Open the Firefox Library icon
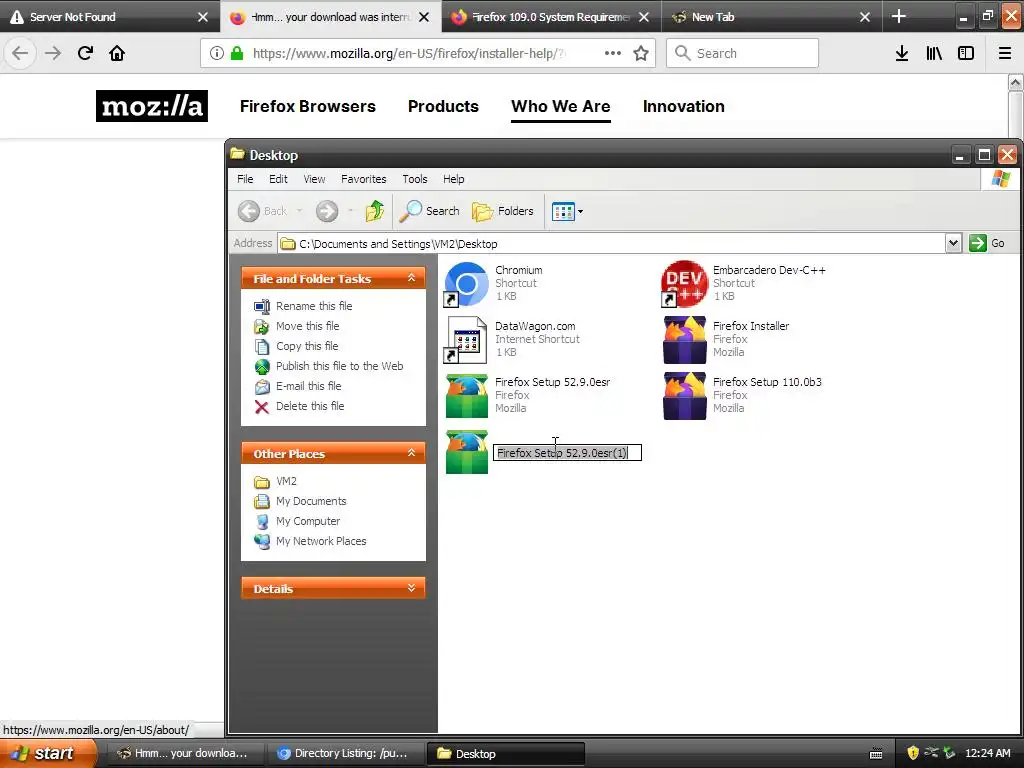Image resolution: width=1024 pixels, height=768 pixels. tap(934, 53)
